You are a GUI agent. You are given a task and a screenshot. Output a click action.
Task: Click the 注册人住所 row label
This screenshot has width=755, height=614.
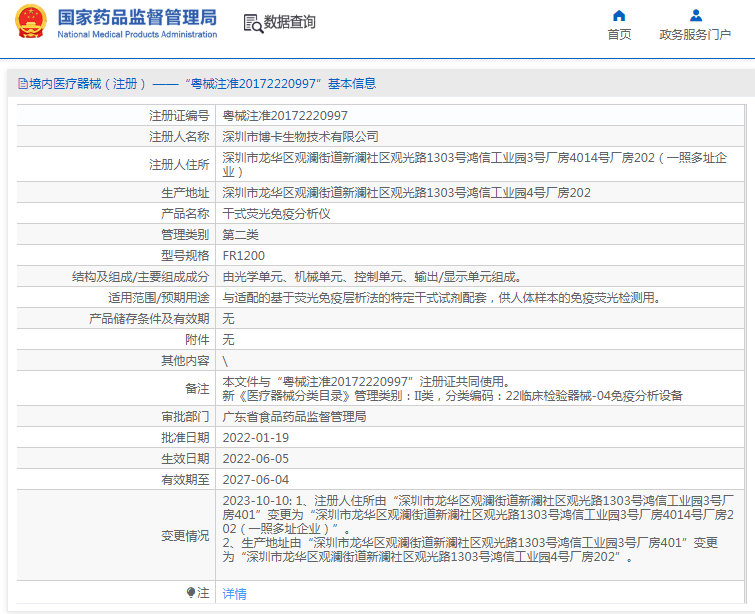(179, 165)
